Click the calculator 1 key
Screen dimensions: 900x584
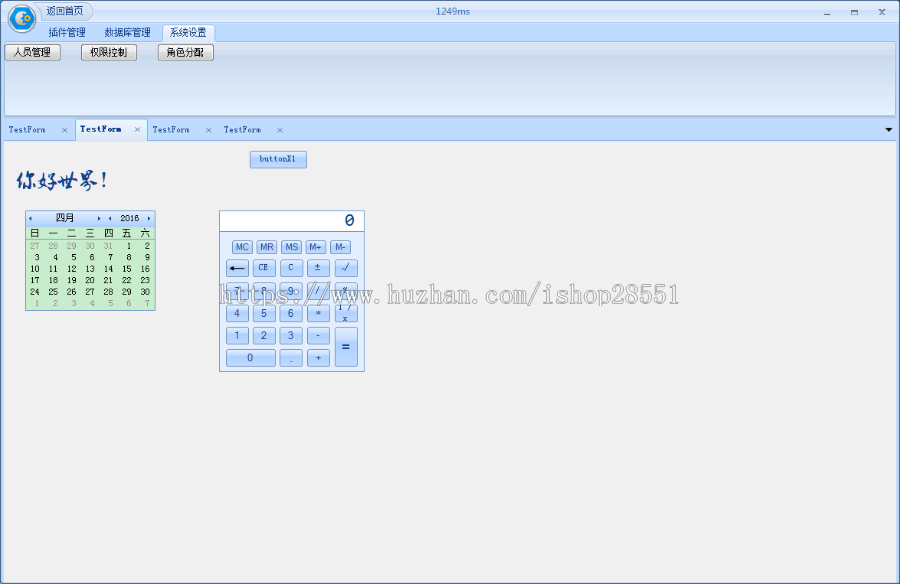point(237,336)
